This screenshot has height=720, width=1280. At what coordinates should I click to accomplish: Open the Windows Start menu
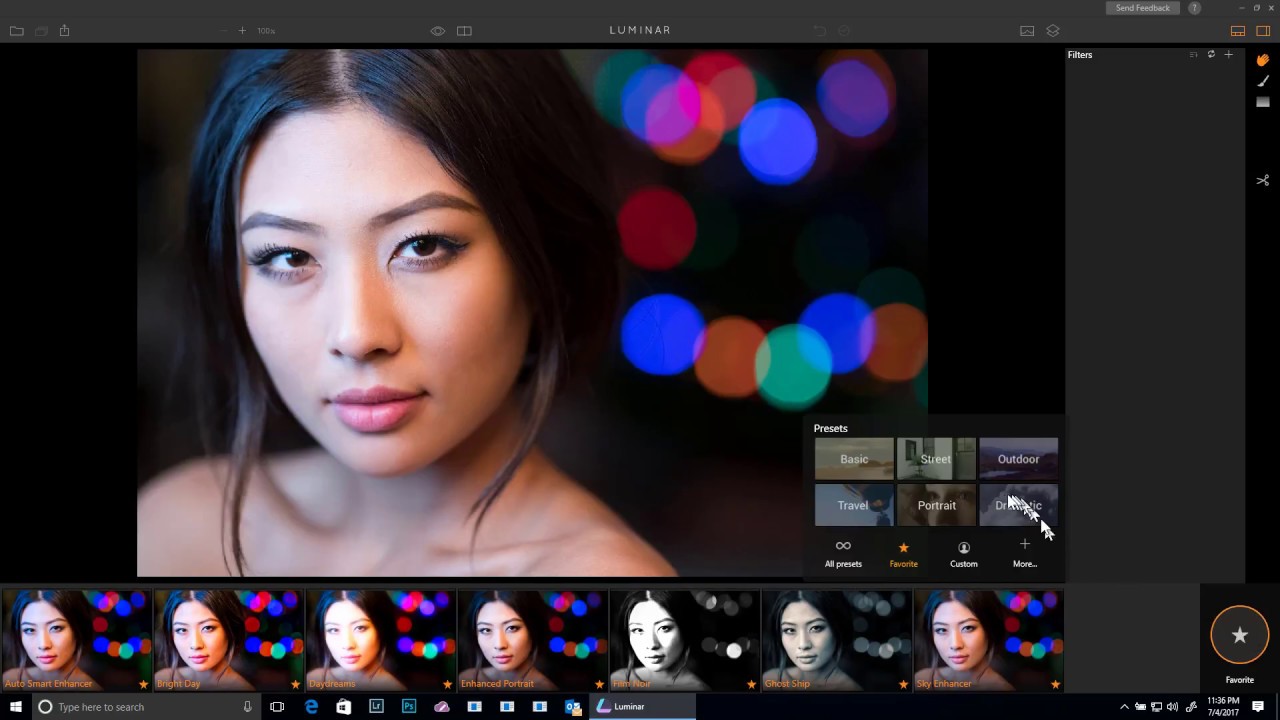[x=16, y=707]
